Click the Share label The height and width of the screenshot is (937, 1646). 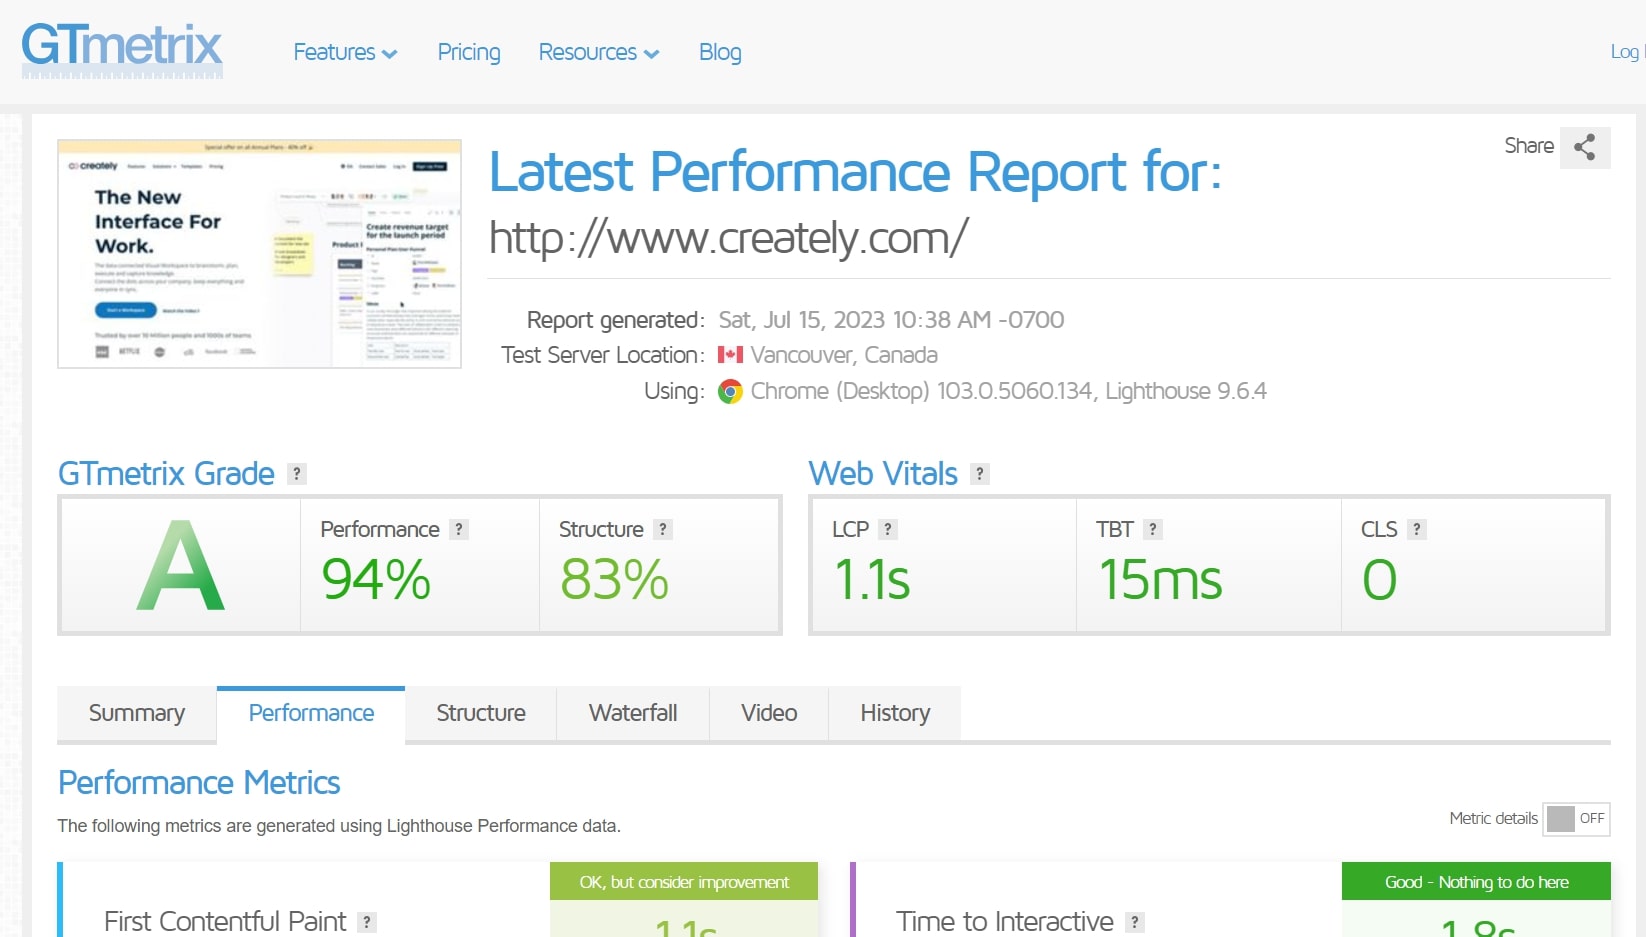pyautogui.click(x=1529, y=146)
